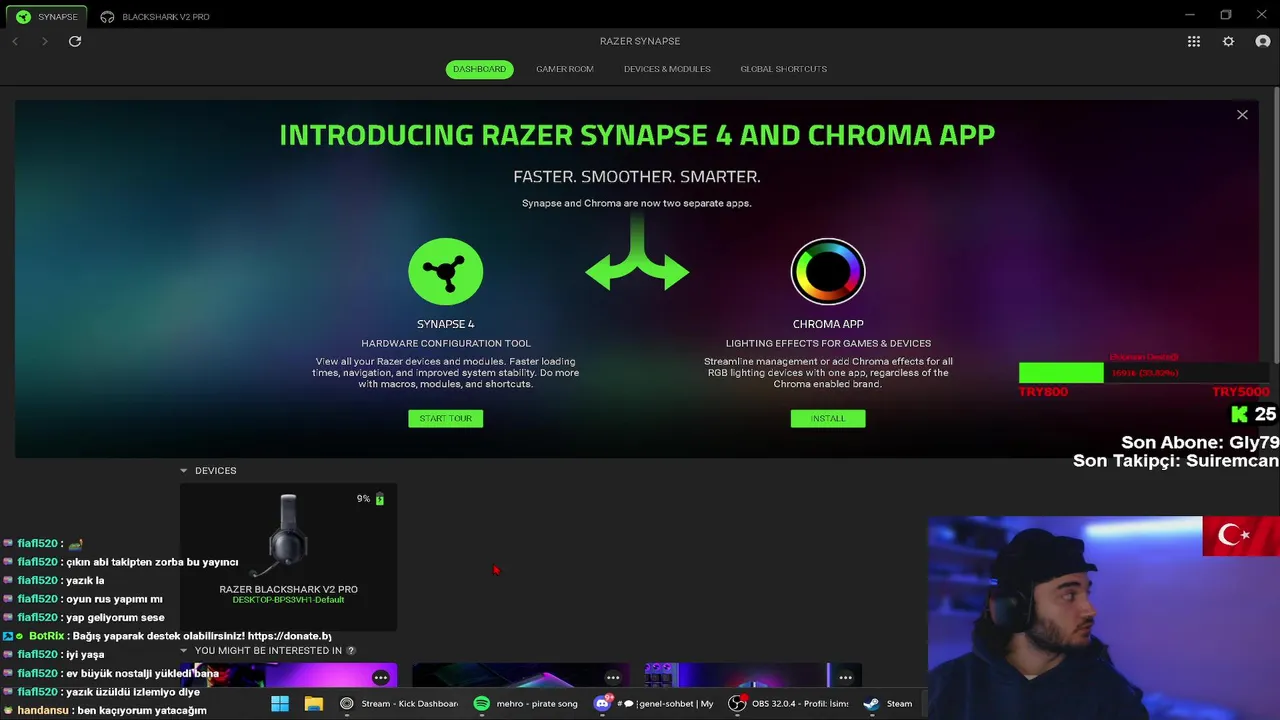Click the Start Tour button
This screenshot has width=1280, height=720.
point(445,418)
